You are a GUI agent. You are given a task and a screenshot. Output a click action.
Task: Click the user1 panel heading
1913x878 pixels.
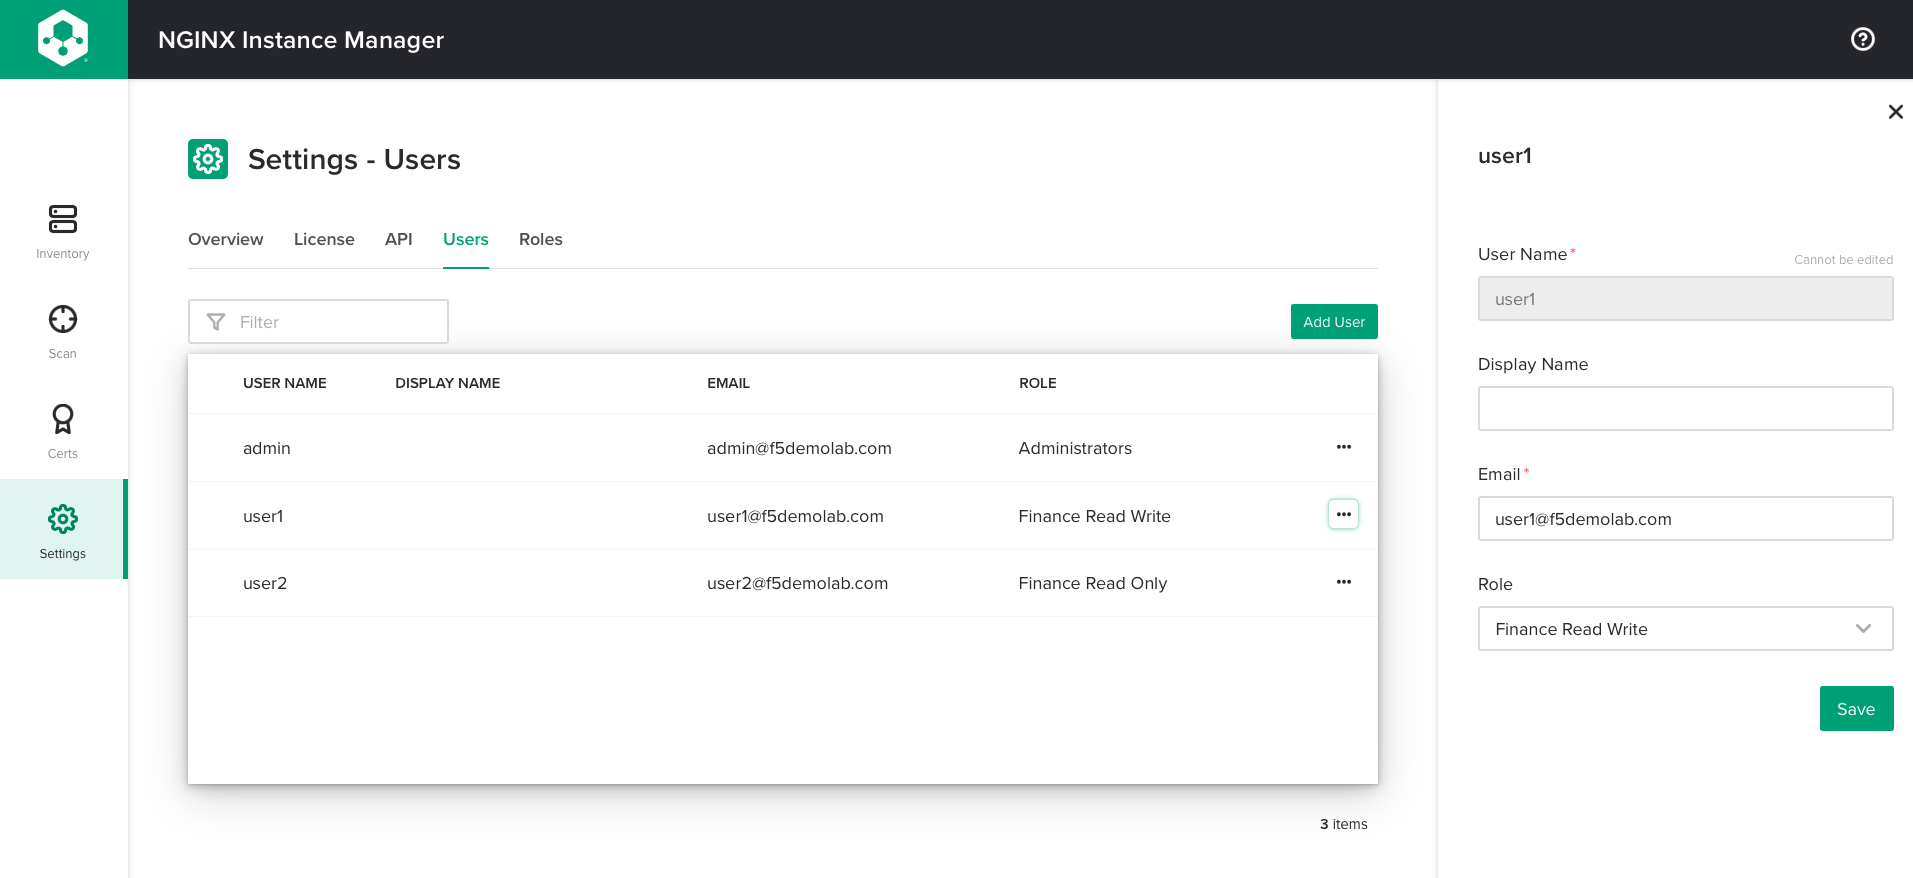pyautogui.click(x=1505, y=156)
